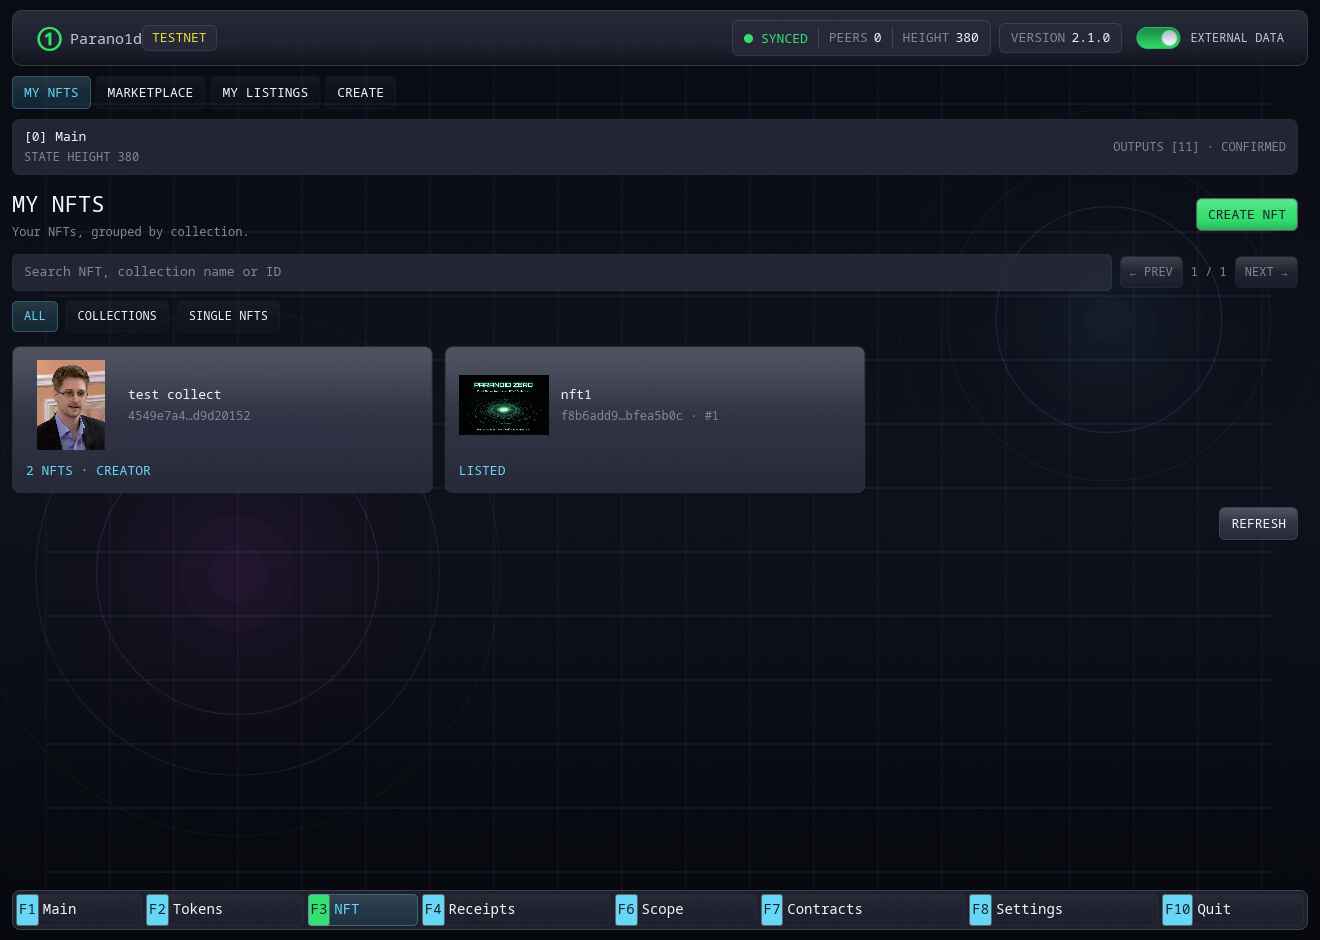Screen dimensions: 1320x940
Task: Click the Listed status on nft1
Action: [482, 471]
